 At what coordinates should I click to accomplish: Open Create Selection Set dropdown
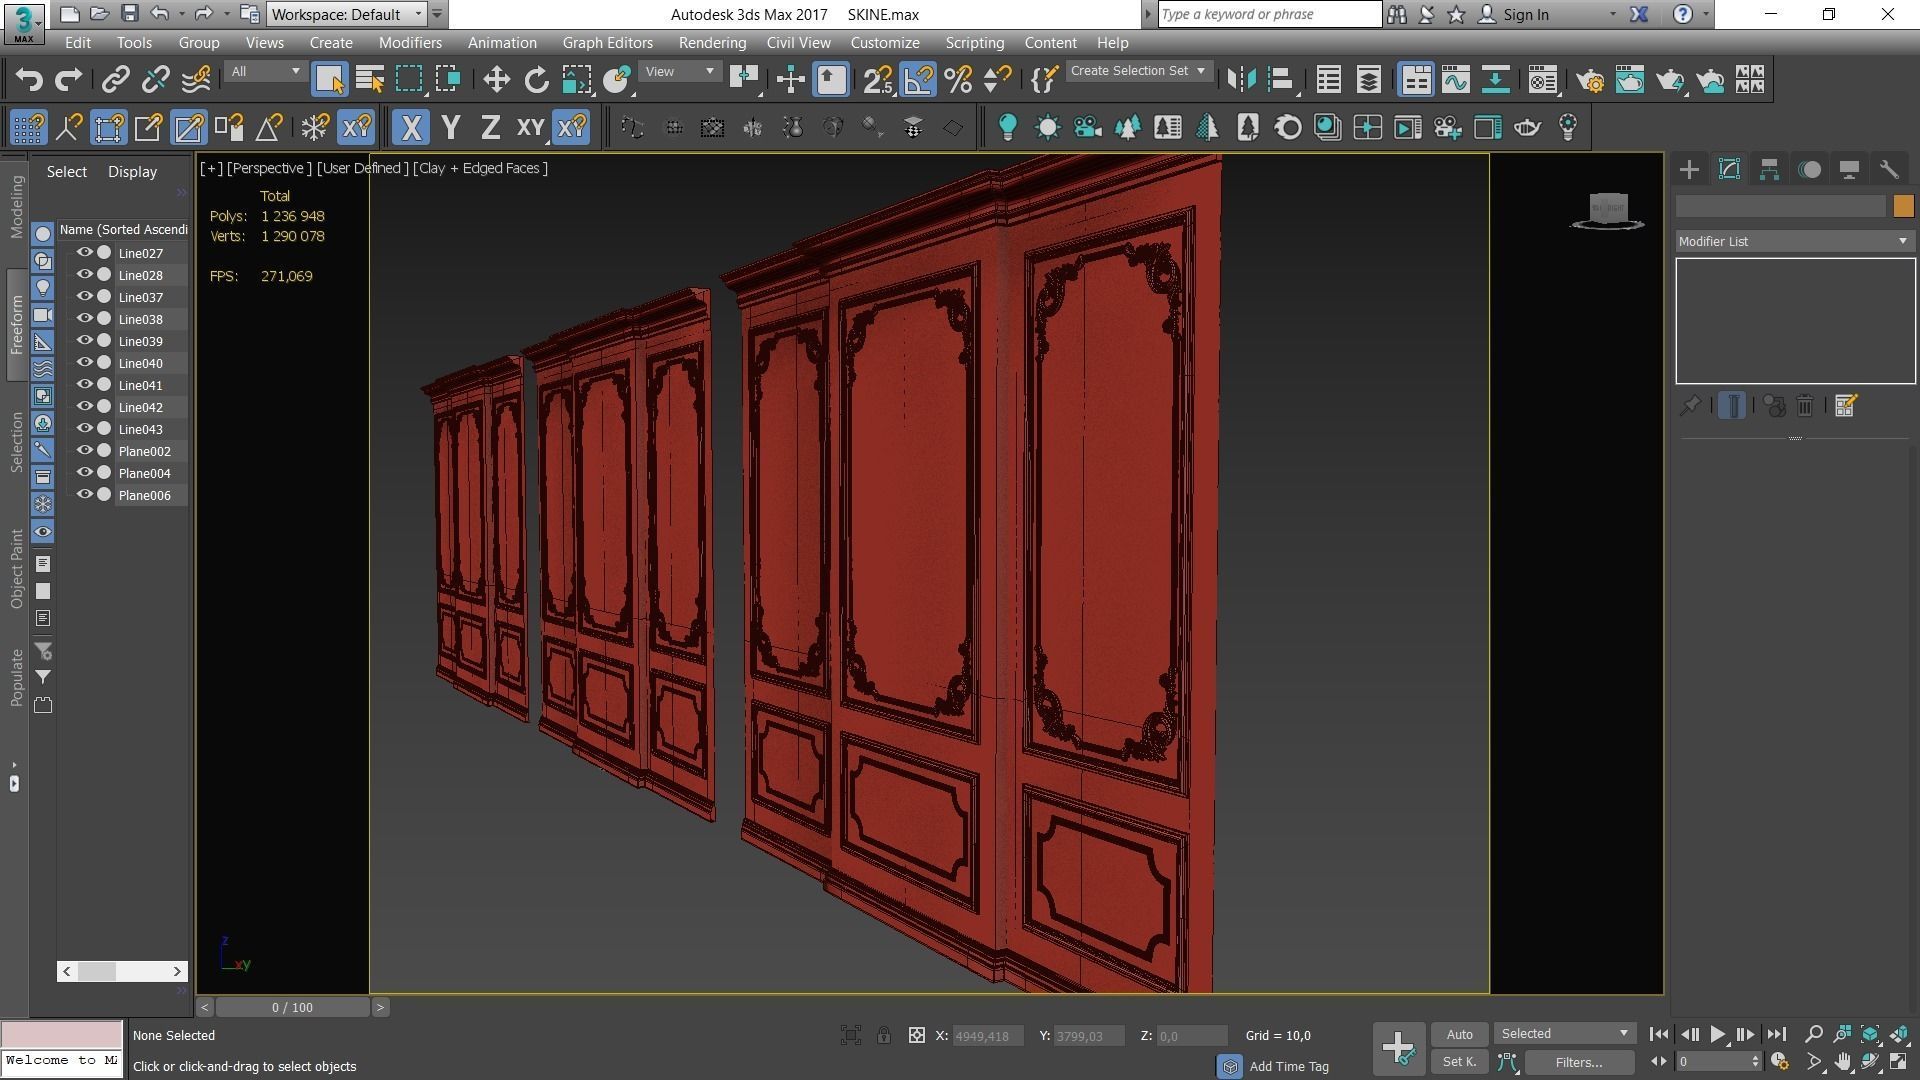pyautogui.click(x=1139, y=71)
